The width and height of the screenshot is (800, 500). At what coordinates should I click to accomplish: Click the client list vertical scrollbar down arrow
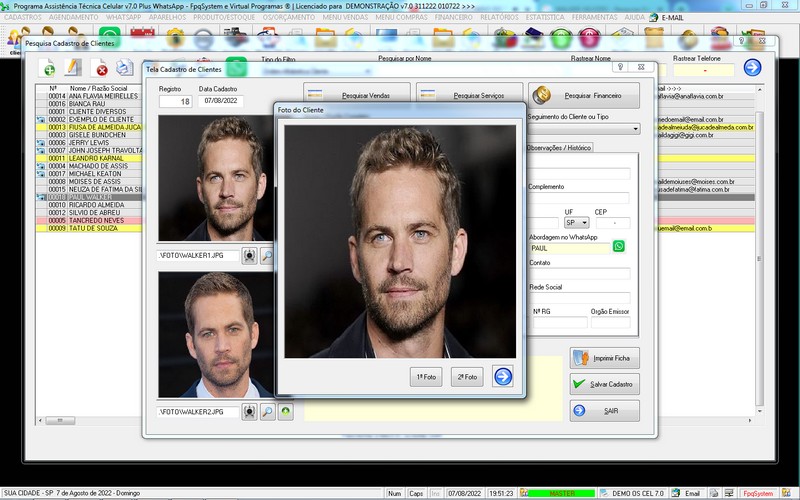point(759,411)
